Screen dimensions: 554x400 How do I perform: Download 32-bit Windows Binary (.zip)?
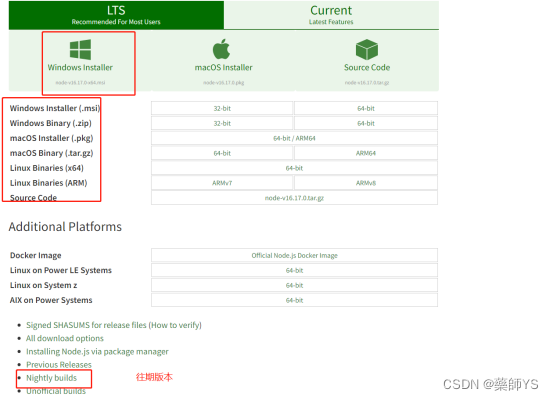pos(222,123)
